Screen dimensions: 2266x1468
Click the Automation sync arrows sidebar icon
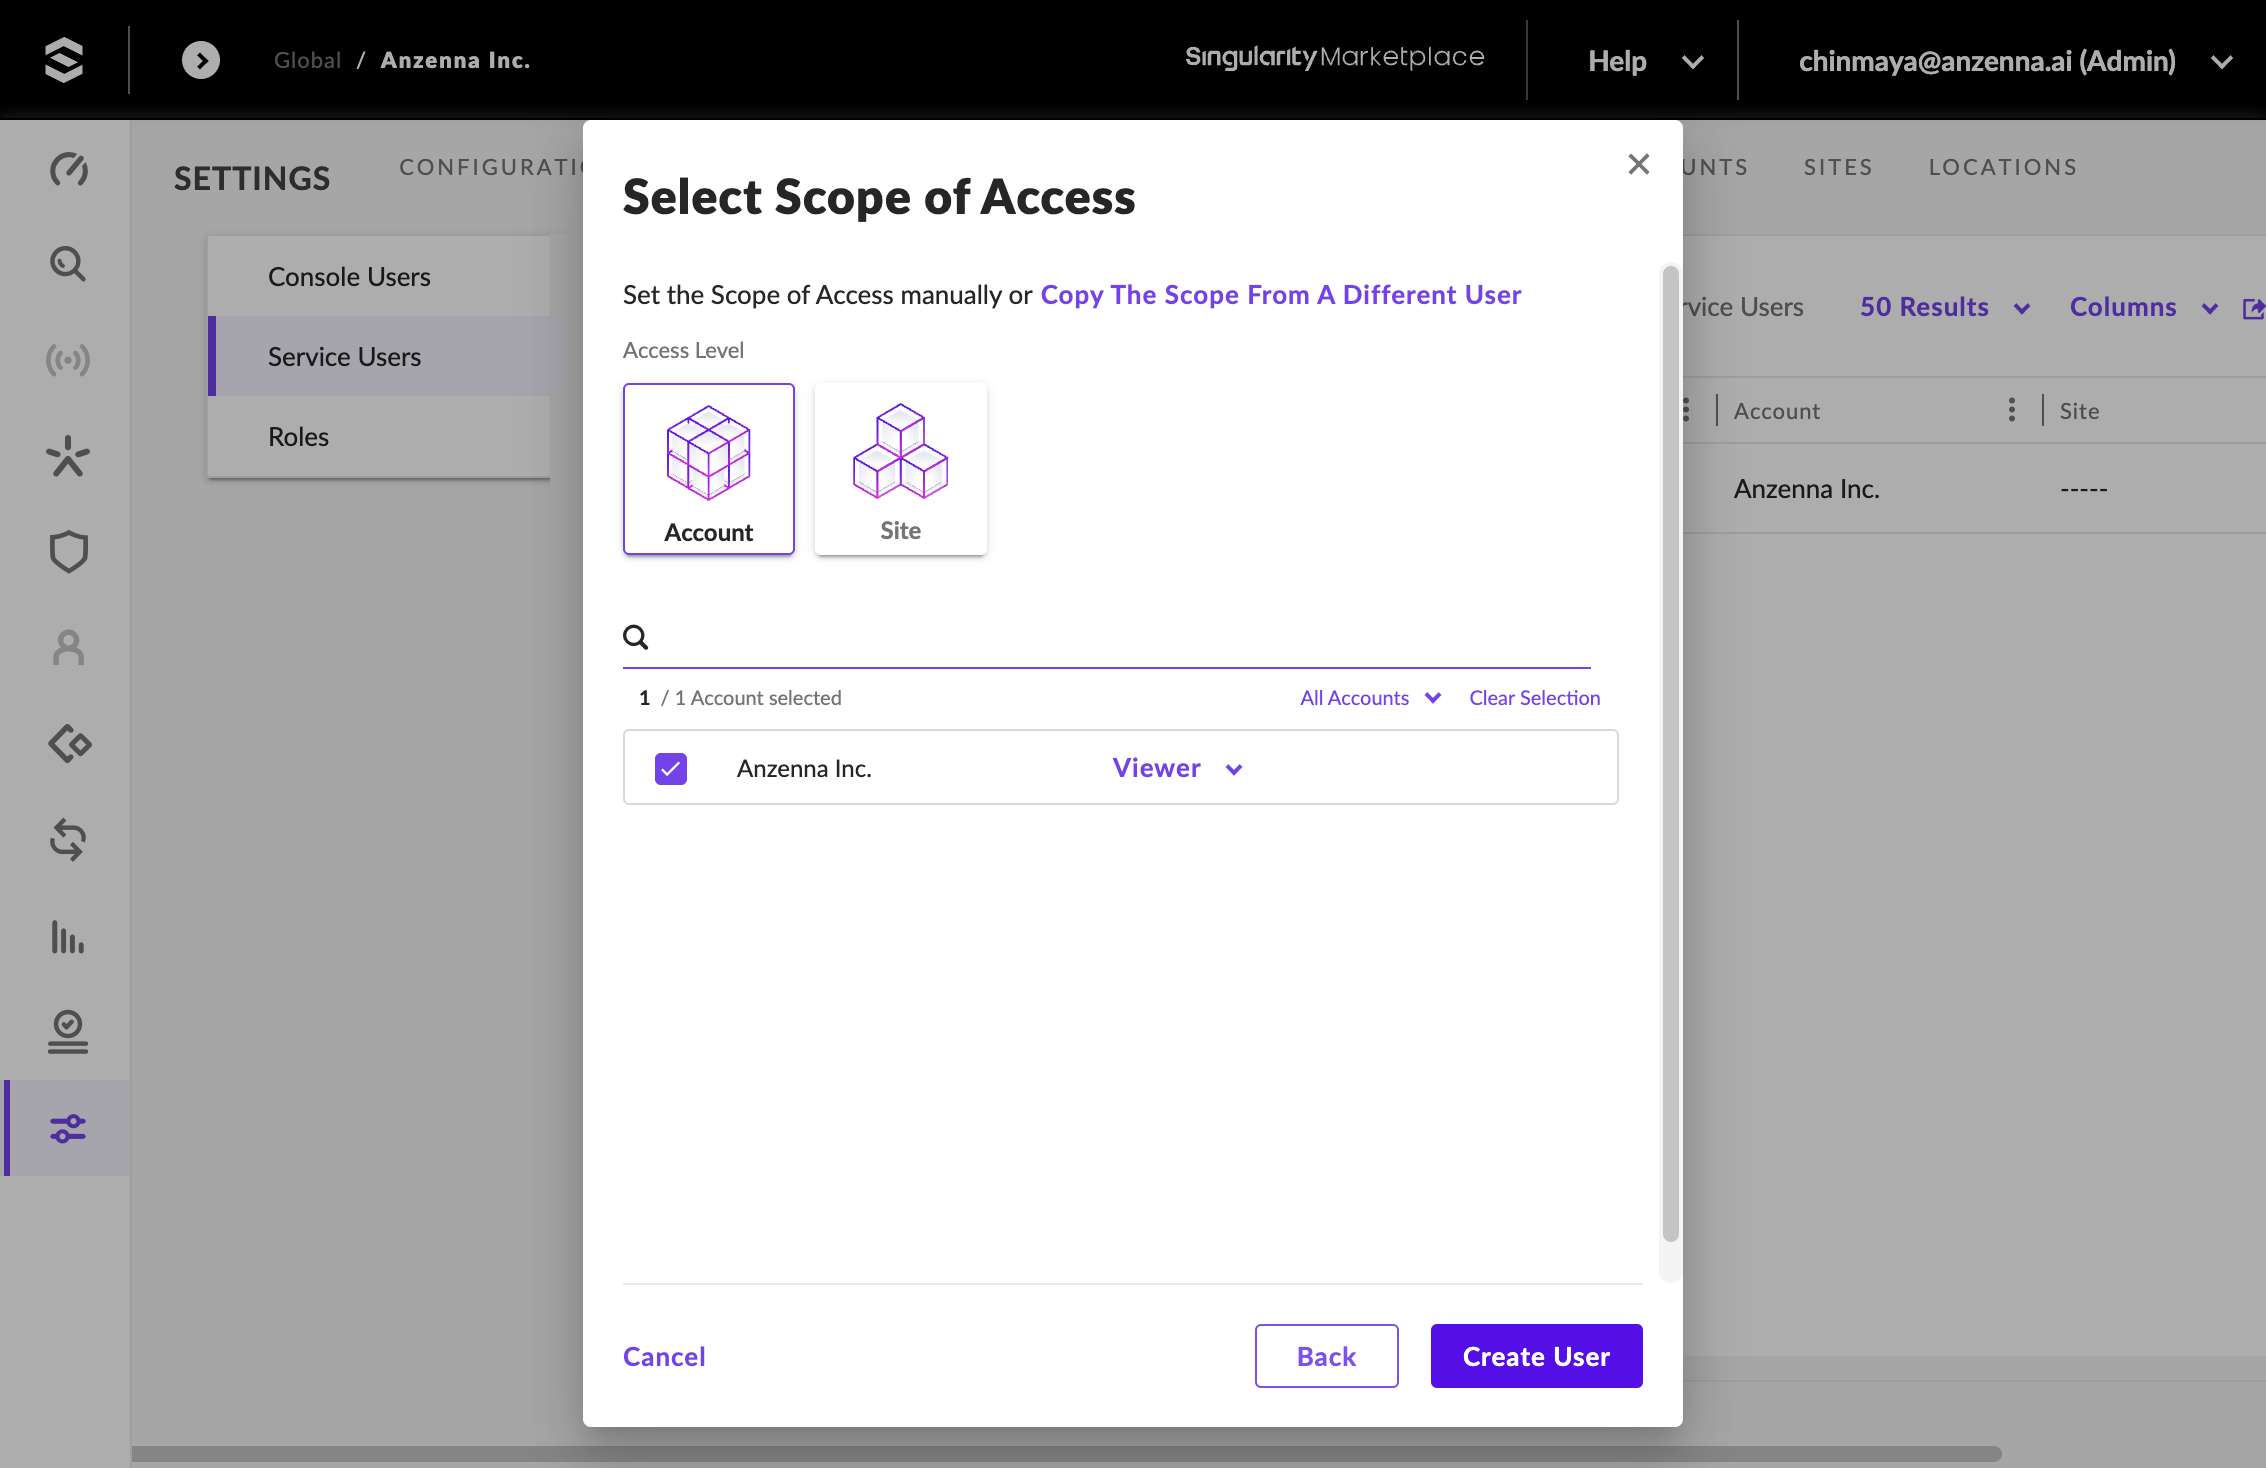(68, 839)
